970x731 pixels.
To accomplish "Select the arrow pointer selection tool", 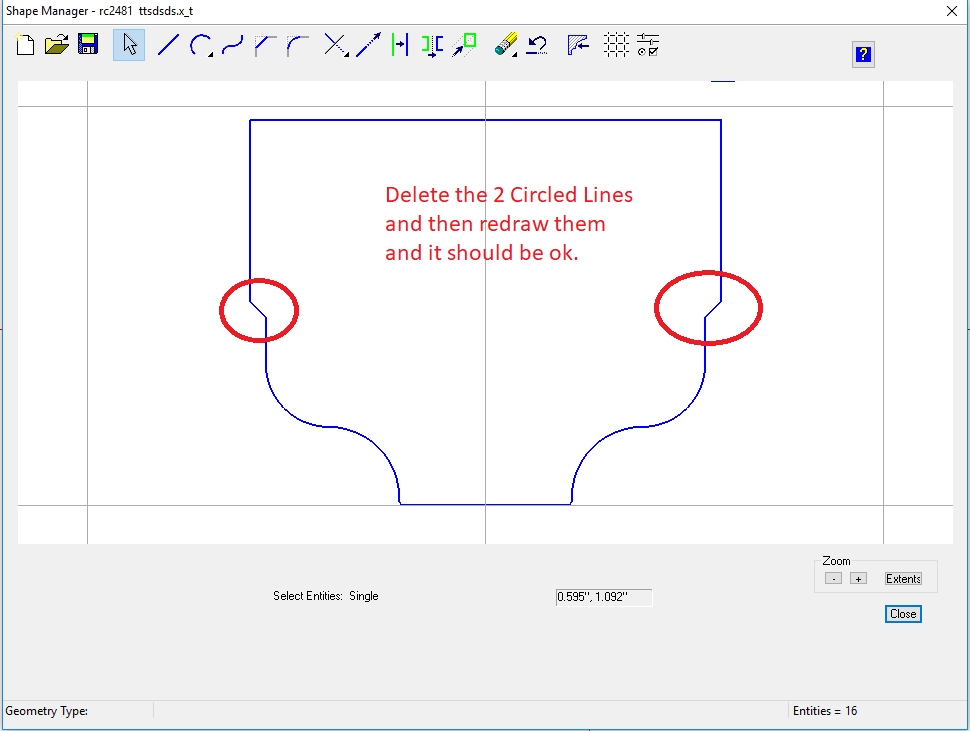I will (x=129, y=45).
